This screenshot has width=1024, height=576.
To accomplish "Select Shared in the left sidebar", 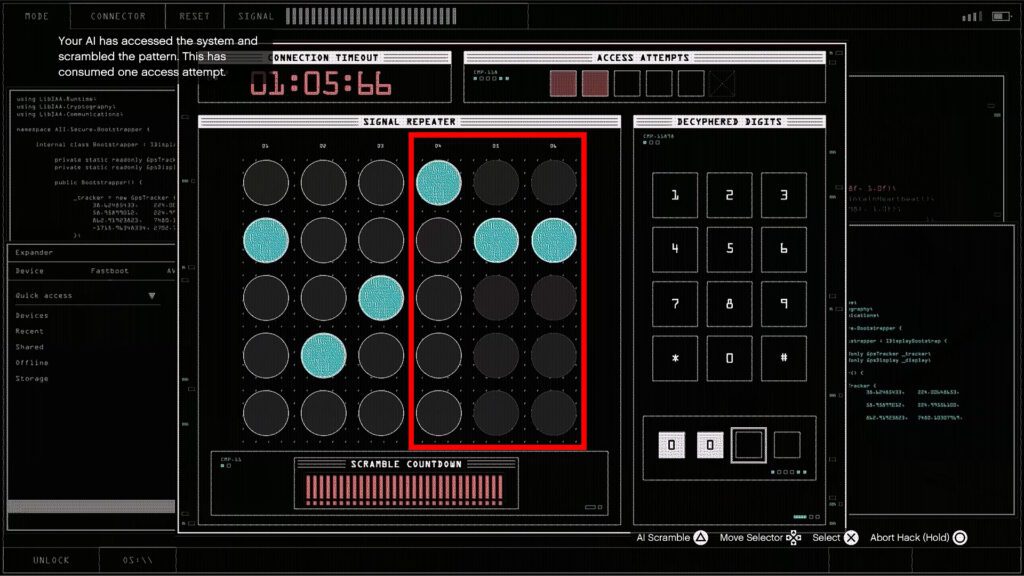I will tap(29, 347).
